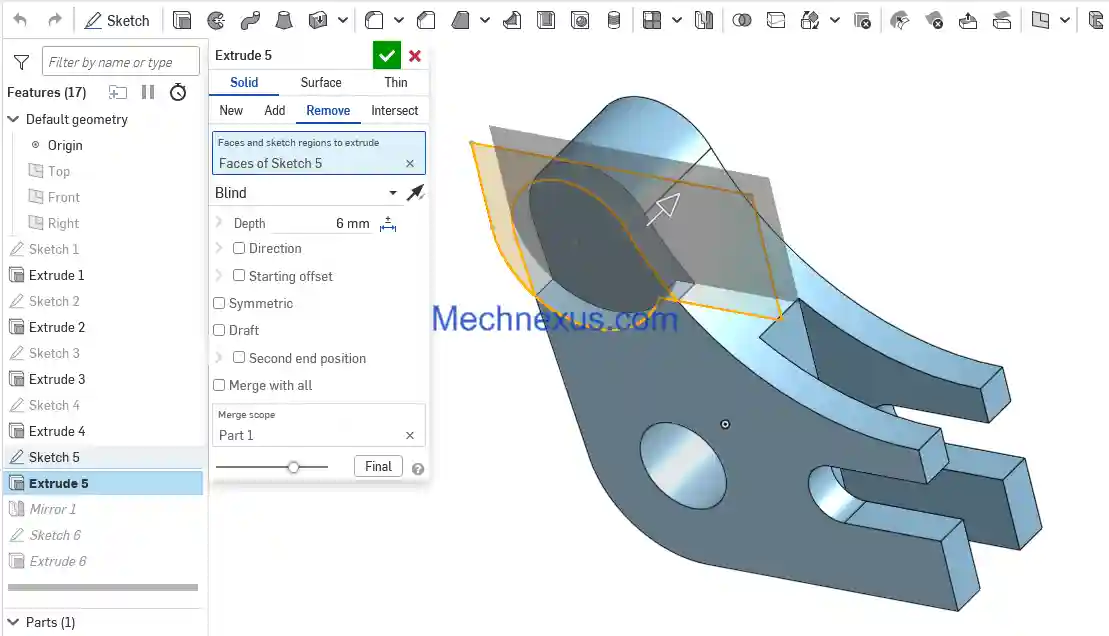The height and width of the screenshot is (636, 1109).
Task: Click the Undo arrow icon
Action: (x=20, y=21)
